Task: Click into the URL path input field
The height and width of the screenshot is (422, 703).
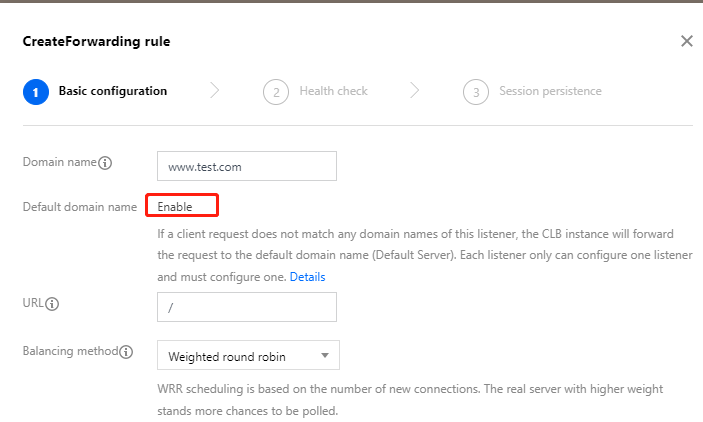Action: point(246,307)
